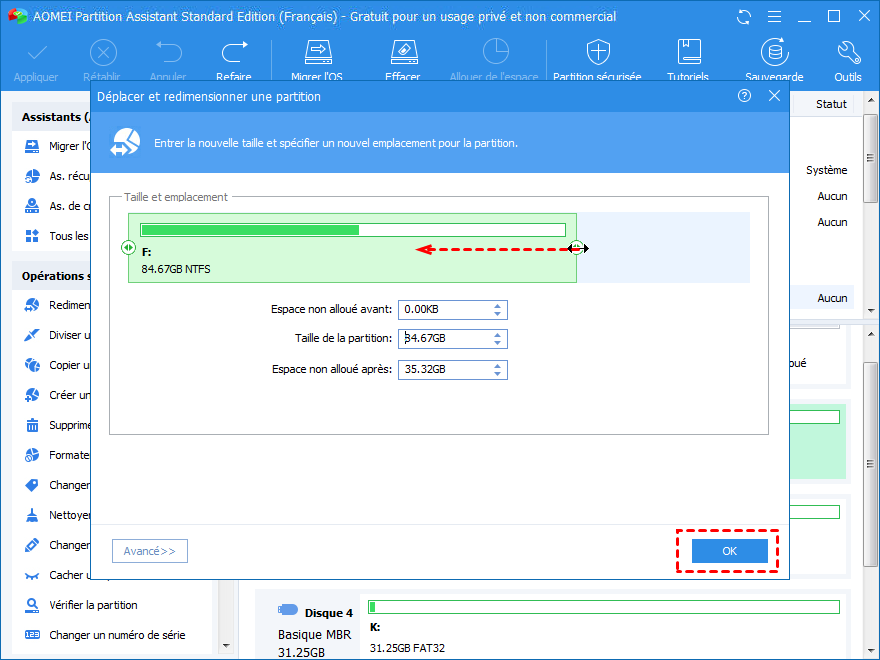Click the Redimensionner operation icon

(32, 305)
